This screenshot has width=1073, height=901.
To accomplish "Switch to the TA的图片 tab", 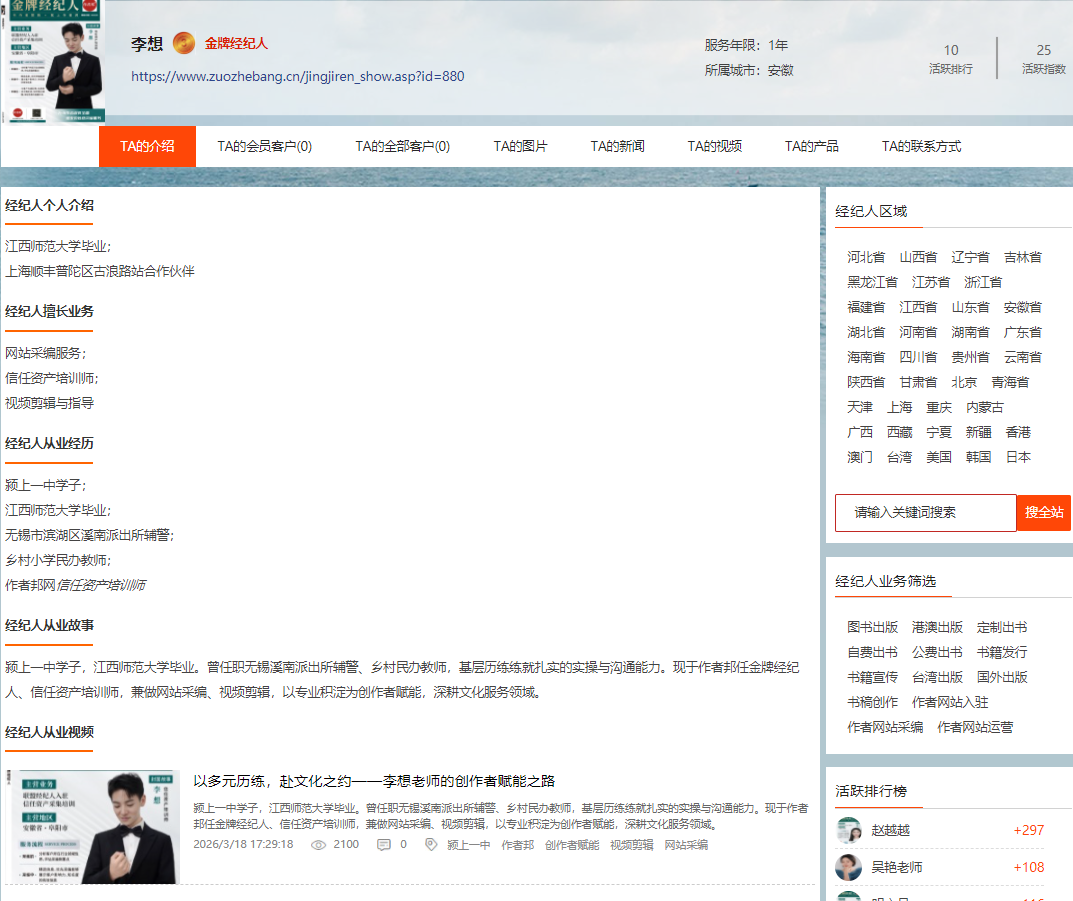I will [520, 146].
